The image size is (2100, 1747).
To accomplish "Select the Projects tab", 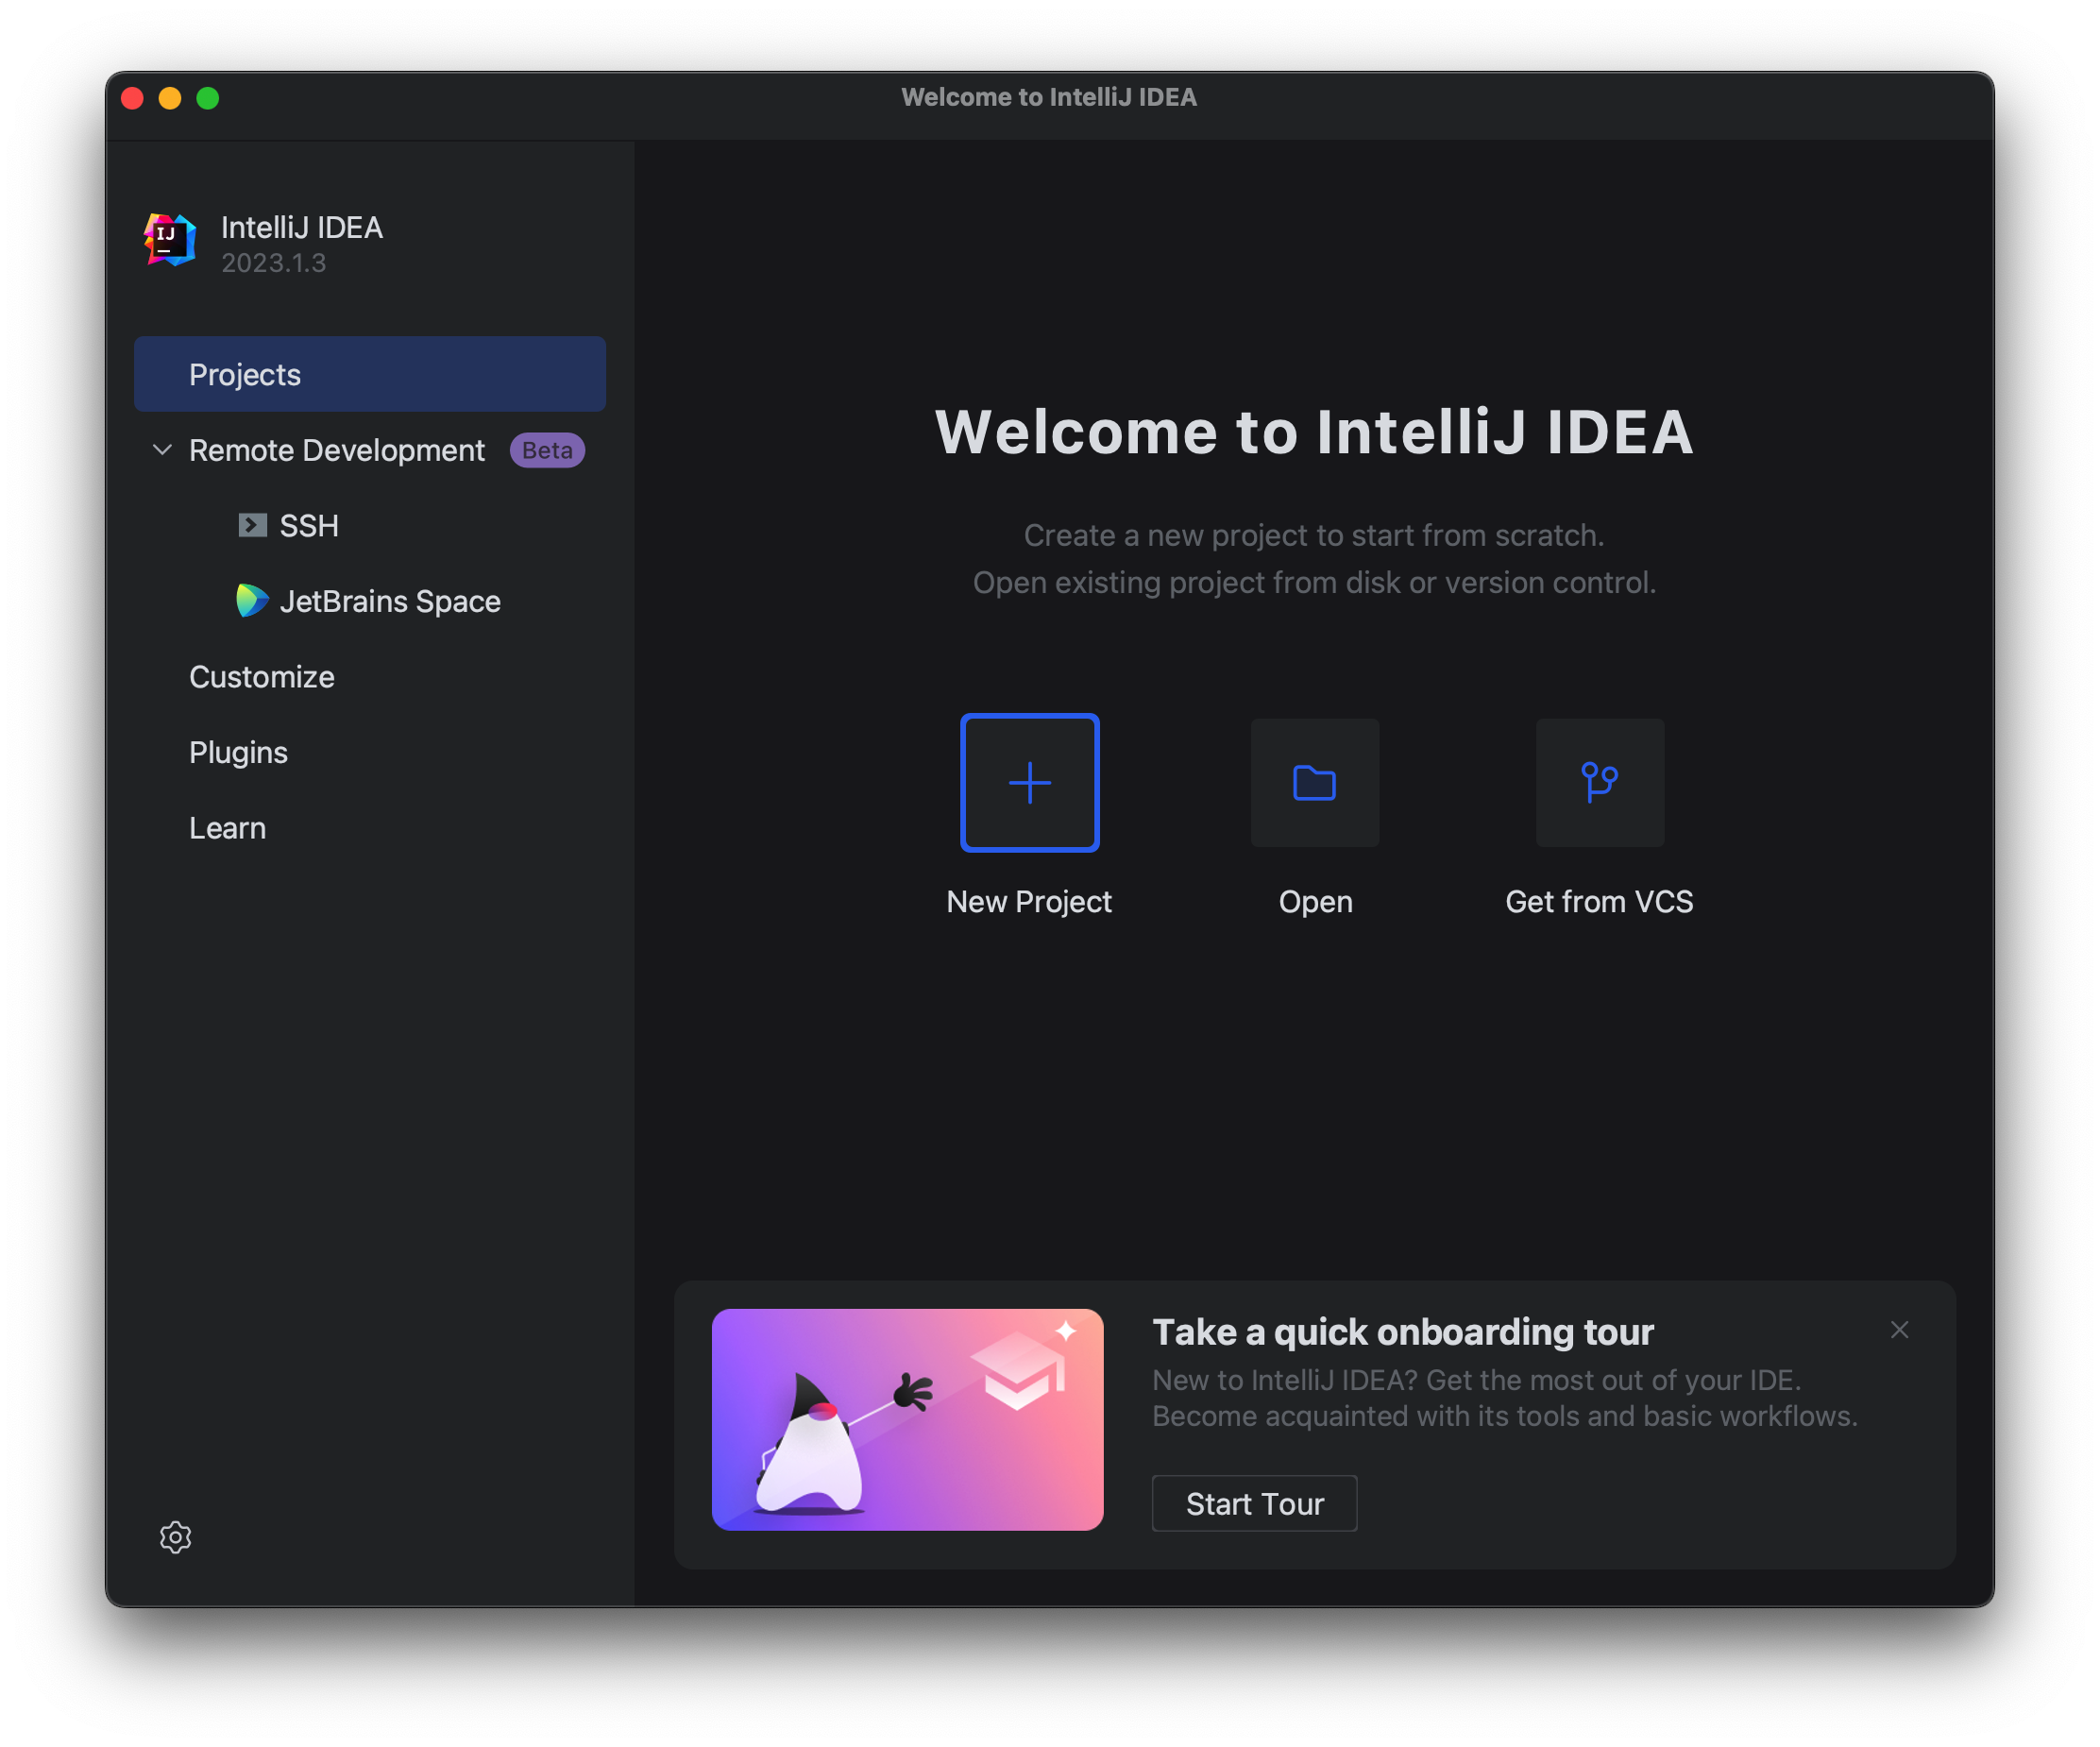I will (369, 374).
